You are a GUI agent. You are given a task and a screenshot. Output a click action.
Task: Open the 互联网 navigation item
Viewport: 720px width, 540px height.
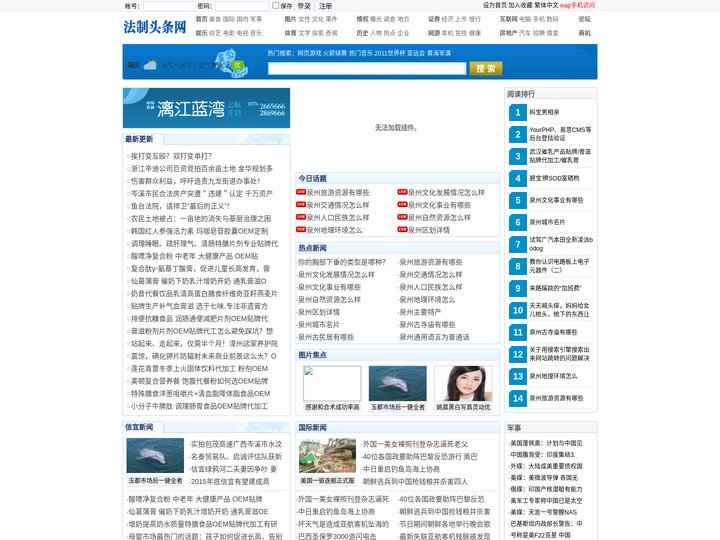508,19
